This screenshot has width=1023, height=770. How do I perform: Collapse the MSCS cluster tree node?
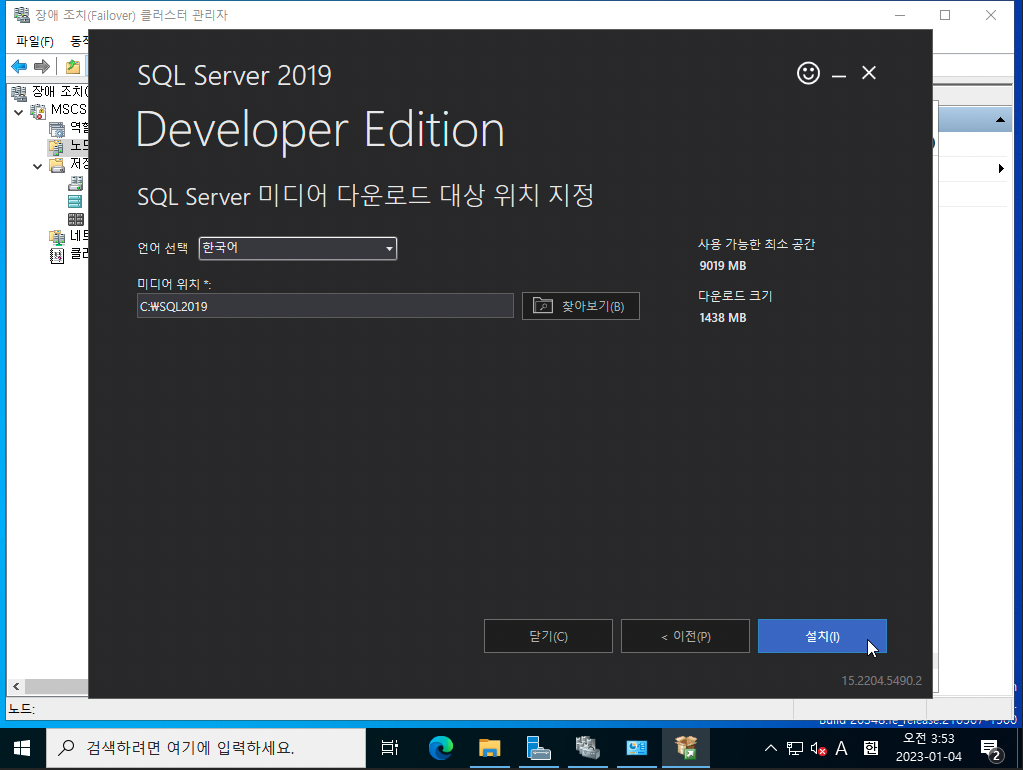pos(18,112)
